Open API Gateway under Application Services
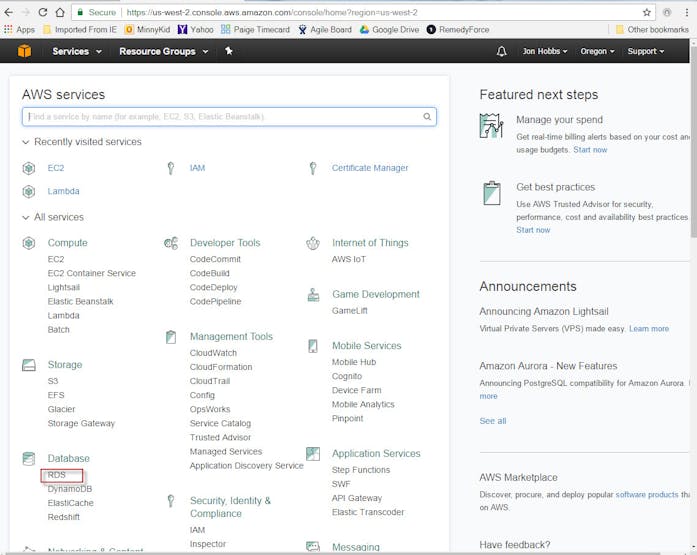The width and height of the screenshot is (697, 555). tap(357, 499)
